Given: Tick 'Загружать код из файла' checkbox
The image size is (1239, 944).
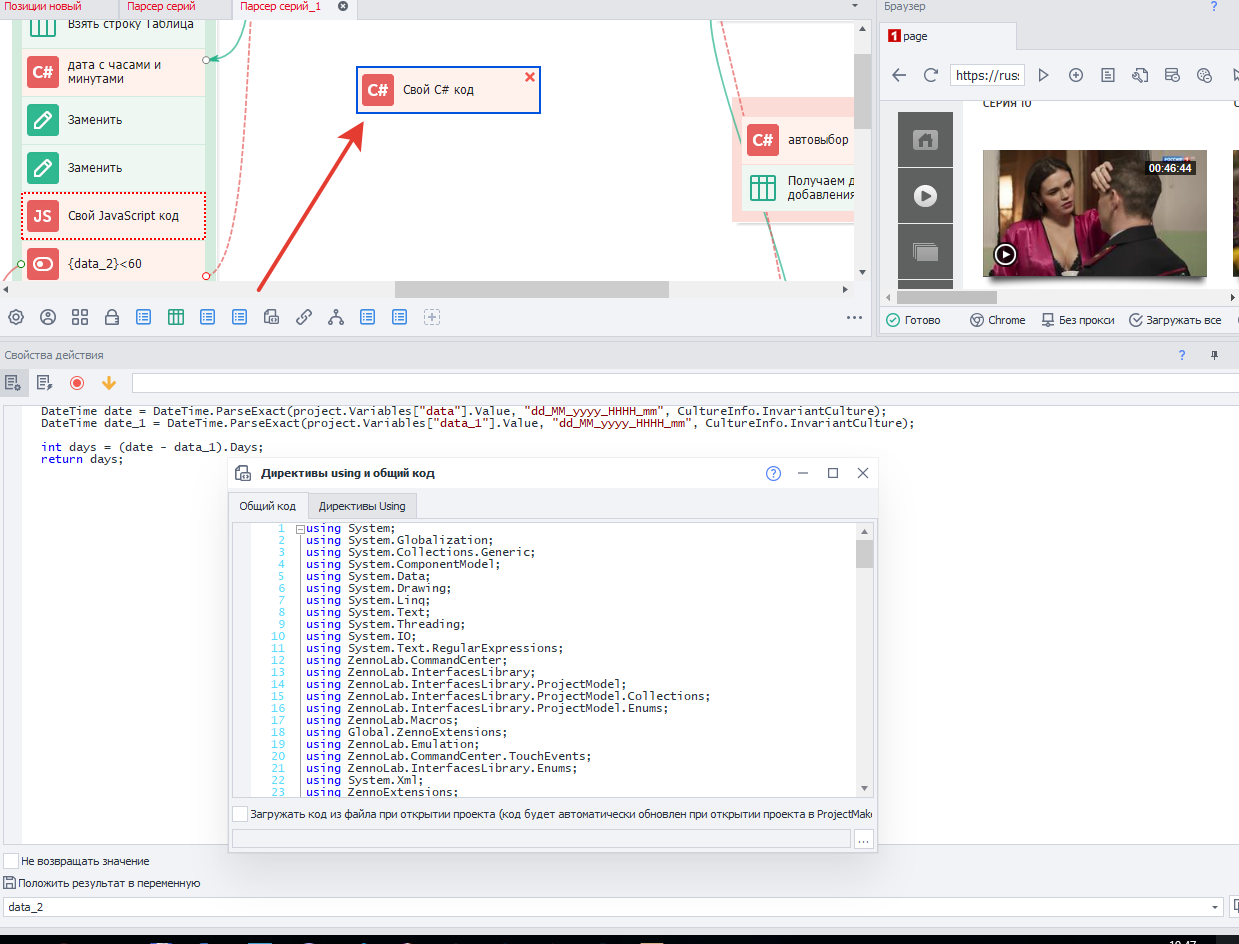Looking at the screenshot, I should pyautogui.click(x=240, y=814).
